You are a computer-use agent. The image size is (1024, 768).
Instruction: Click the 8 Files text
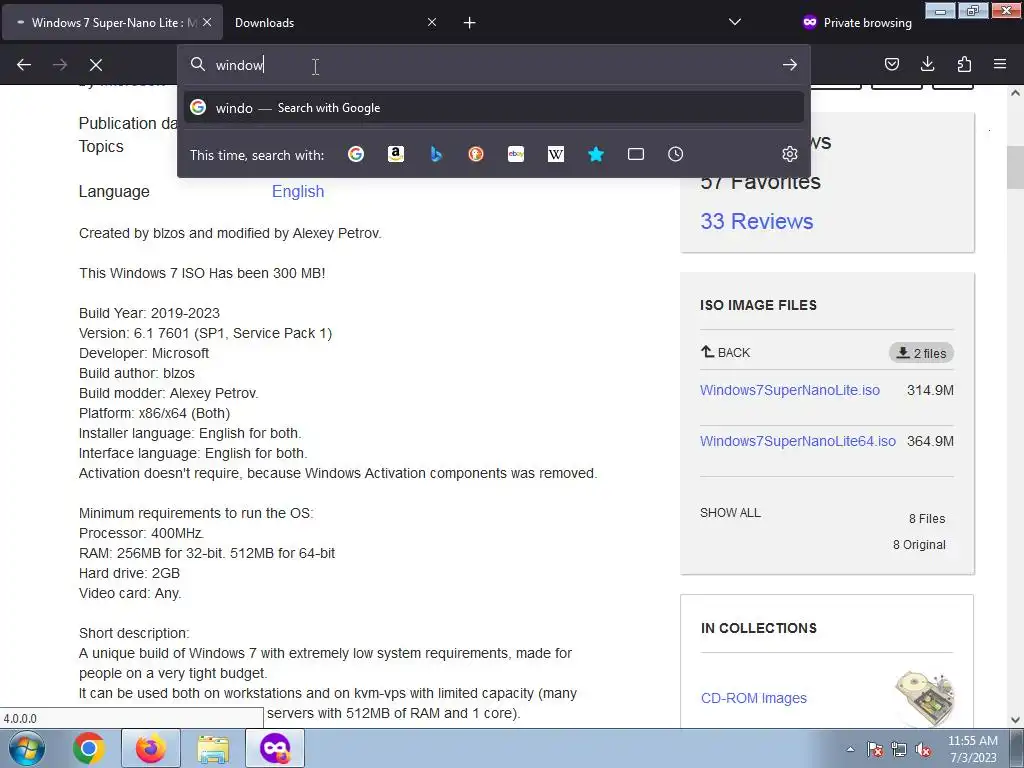click(927, 519)
